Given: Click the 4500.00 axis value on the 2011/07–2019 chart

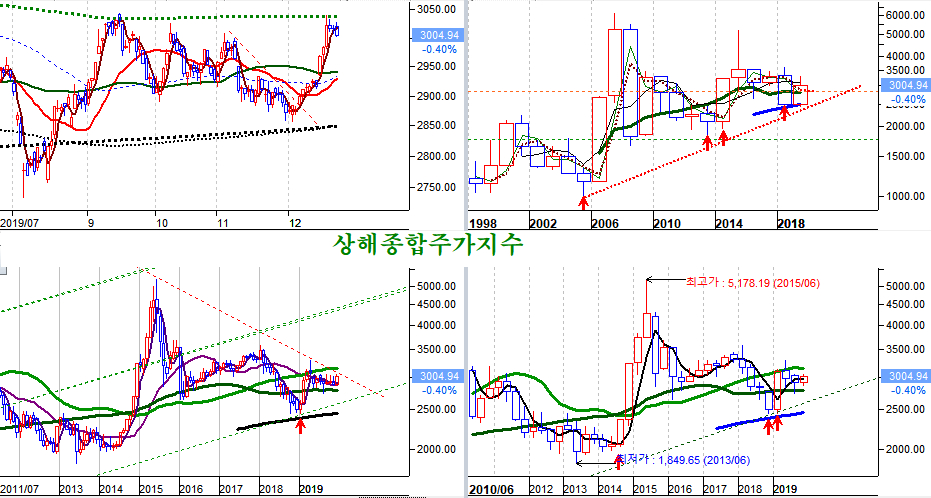Looking at the screenshot, I should click(436, 304).
